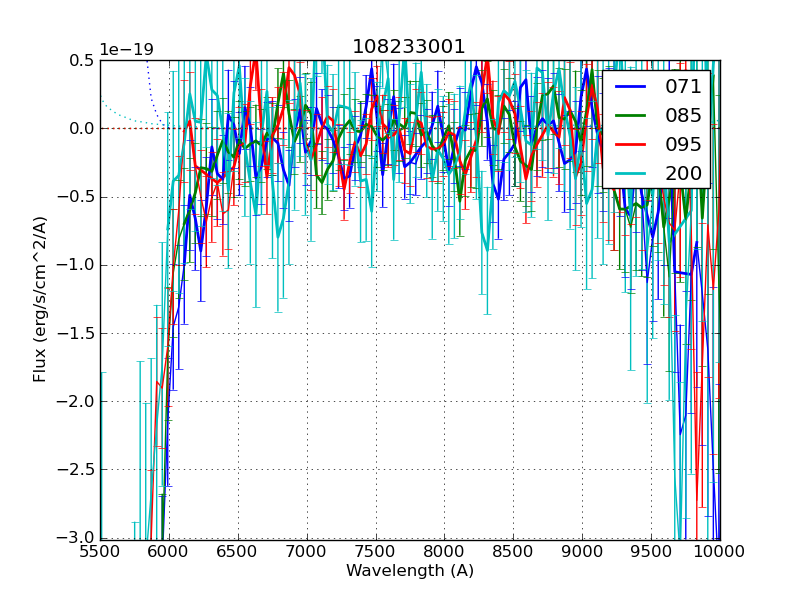The height and width of the screenshot is (600, 800).
Task: Click the 8500 tick on the x-axis
Action: pos(514,551)
